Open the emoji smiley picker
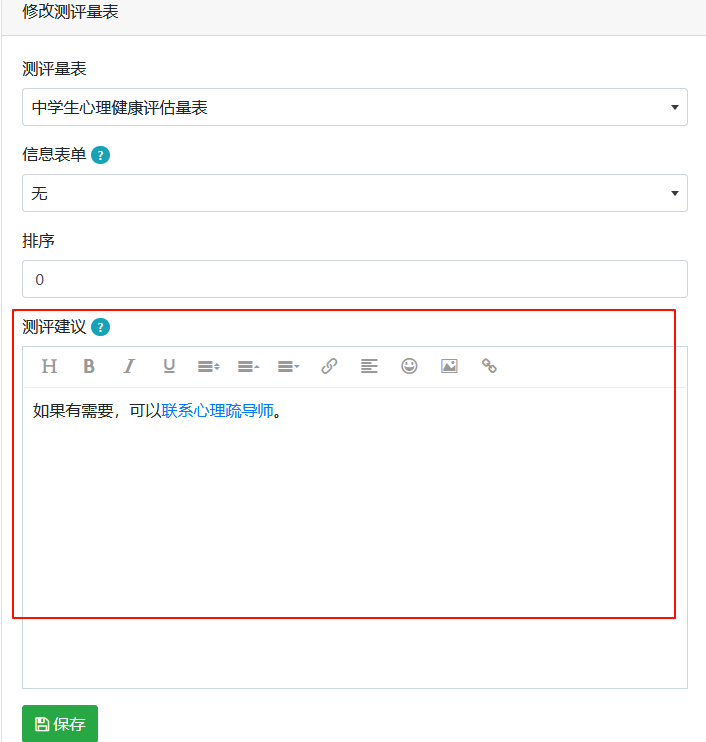 pos(409,366)
